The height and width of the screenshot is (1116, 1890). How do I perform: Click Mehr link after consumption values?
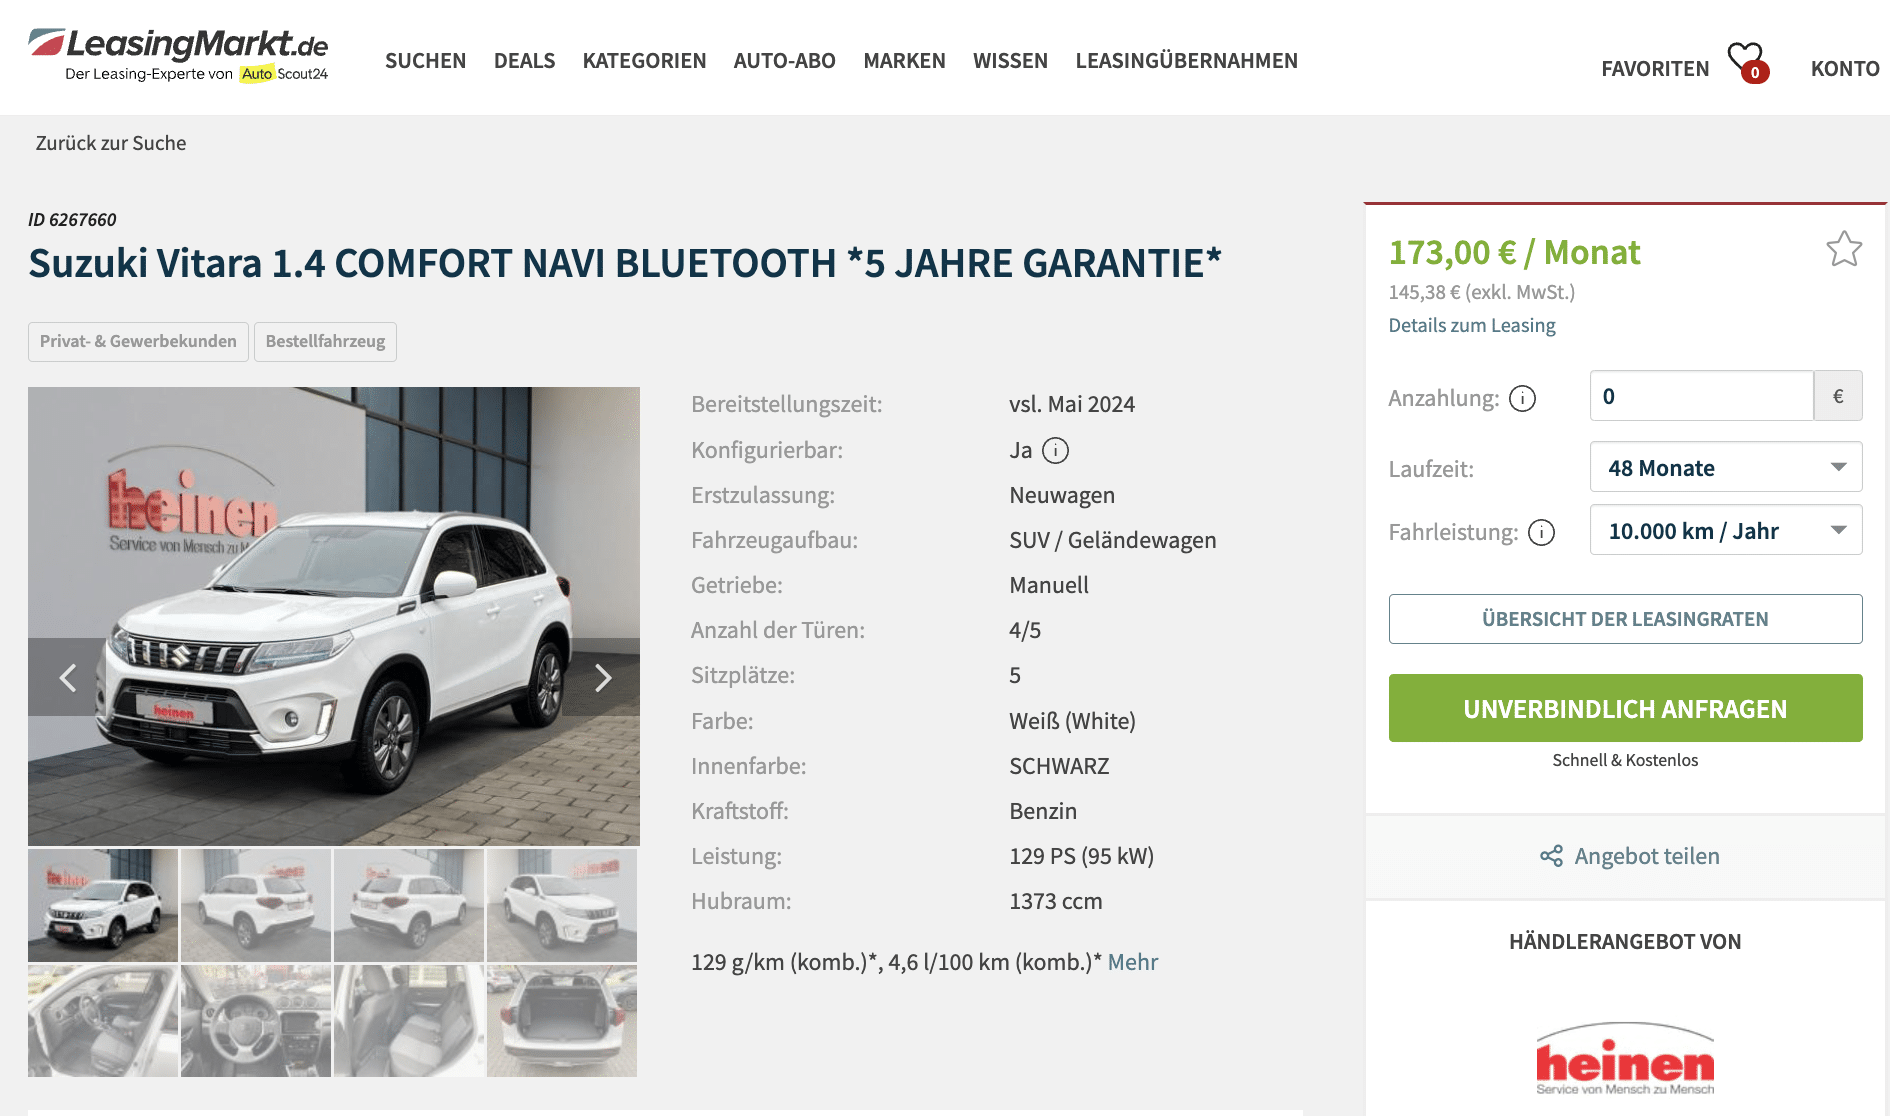click(x=1132, y=962)
